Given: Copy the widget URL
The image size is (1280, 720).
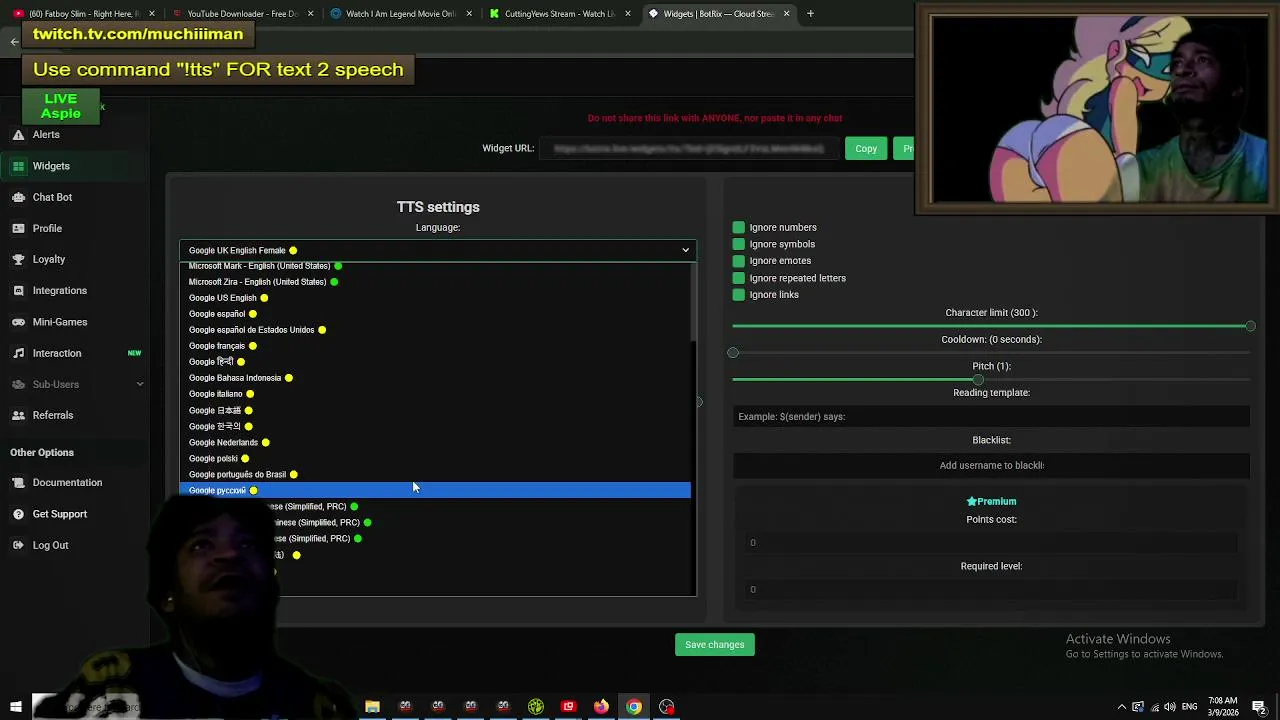Looking at the screenshot, I should click(x=866, y=148).
